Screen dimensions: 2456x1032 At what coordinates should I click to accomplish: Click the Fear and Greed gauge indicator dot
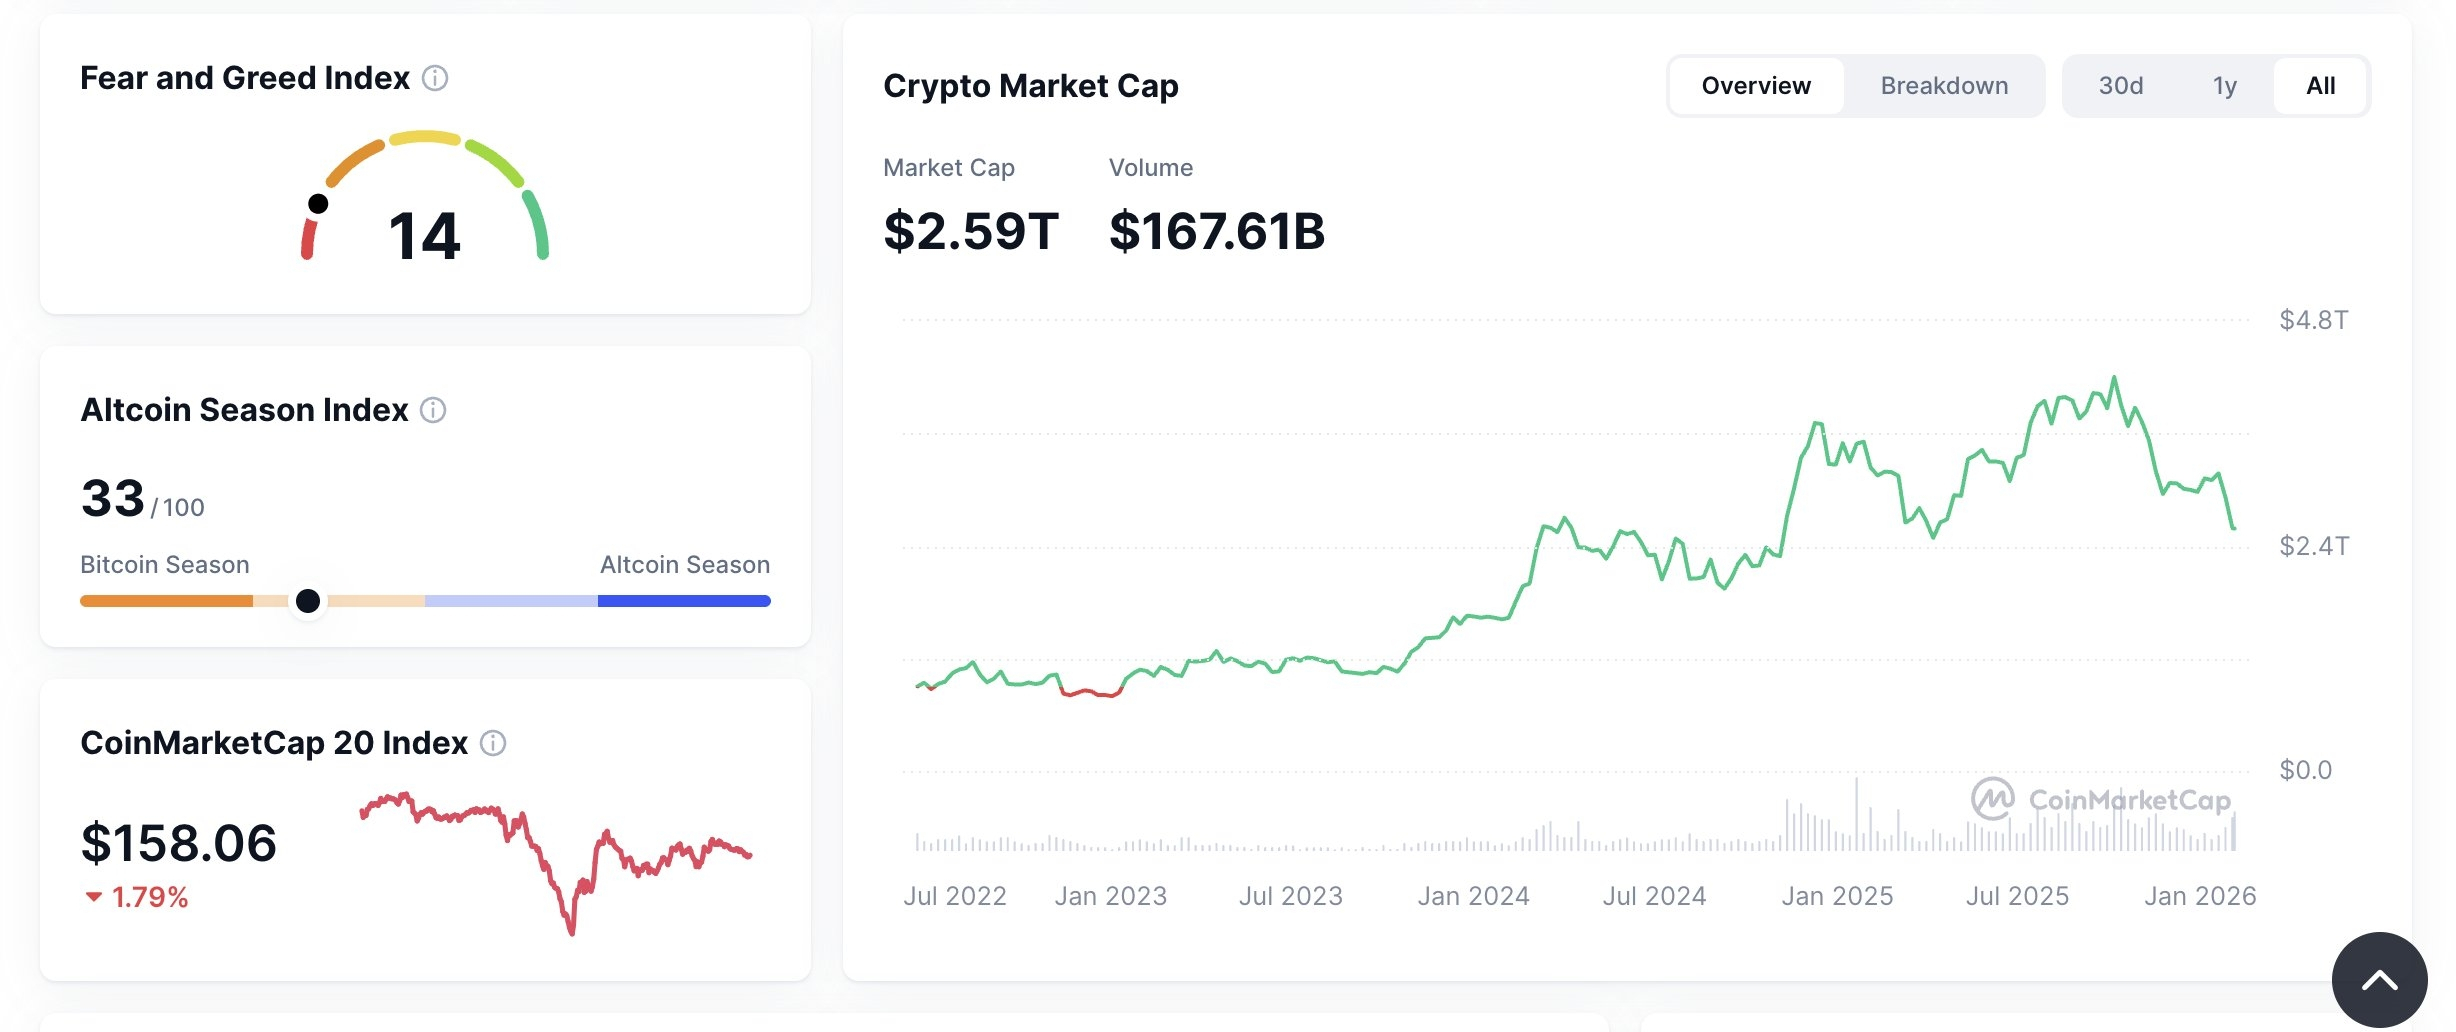[318, 204]
